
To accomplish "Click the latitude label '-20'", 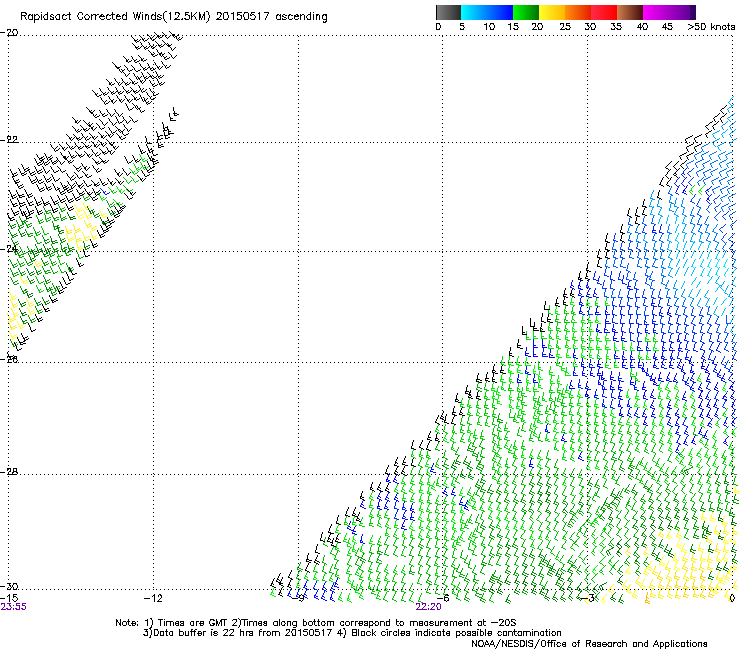I will point(10,33).
